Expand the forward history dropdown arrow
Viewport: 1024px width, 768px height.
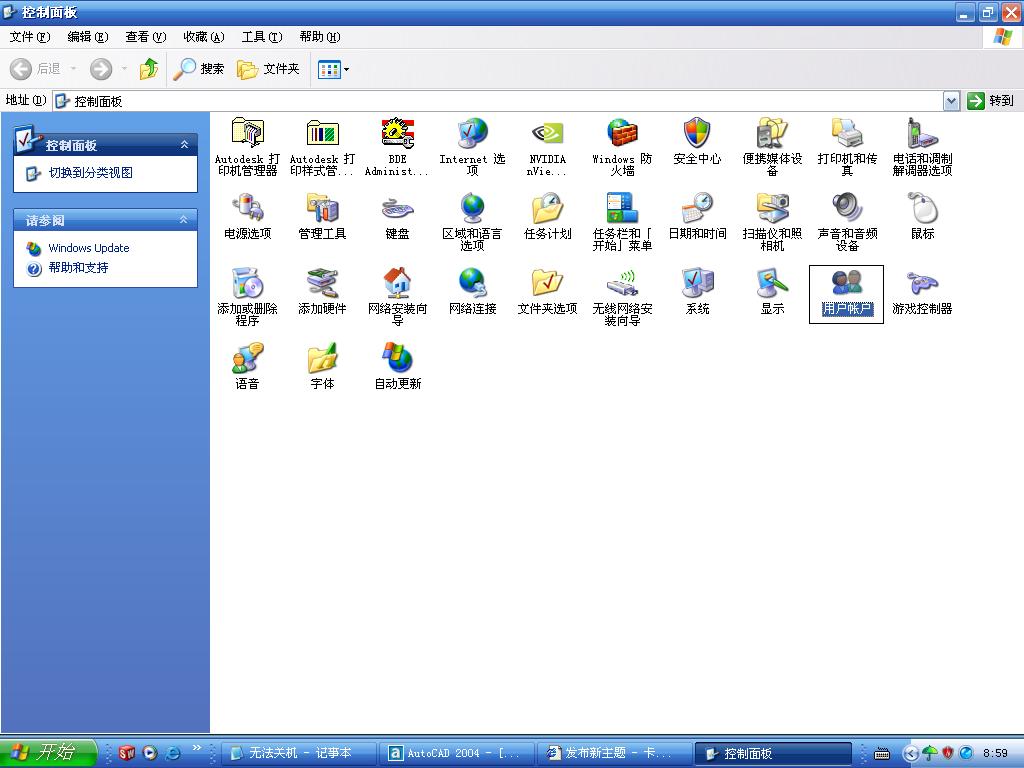[124, 69]
